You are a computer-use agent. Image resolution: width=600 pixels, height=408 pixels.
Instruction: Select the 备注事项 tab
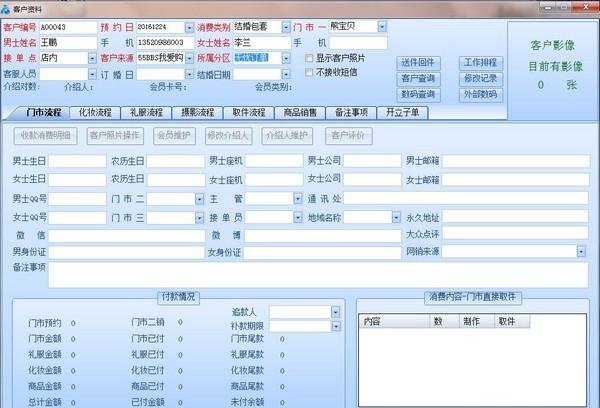[x=351, y=113]
